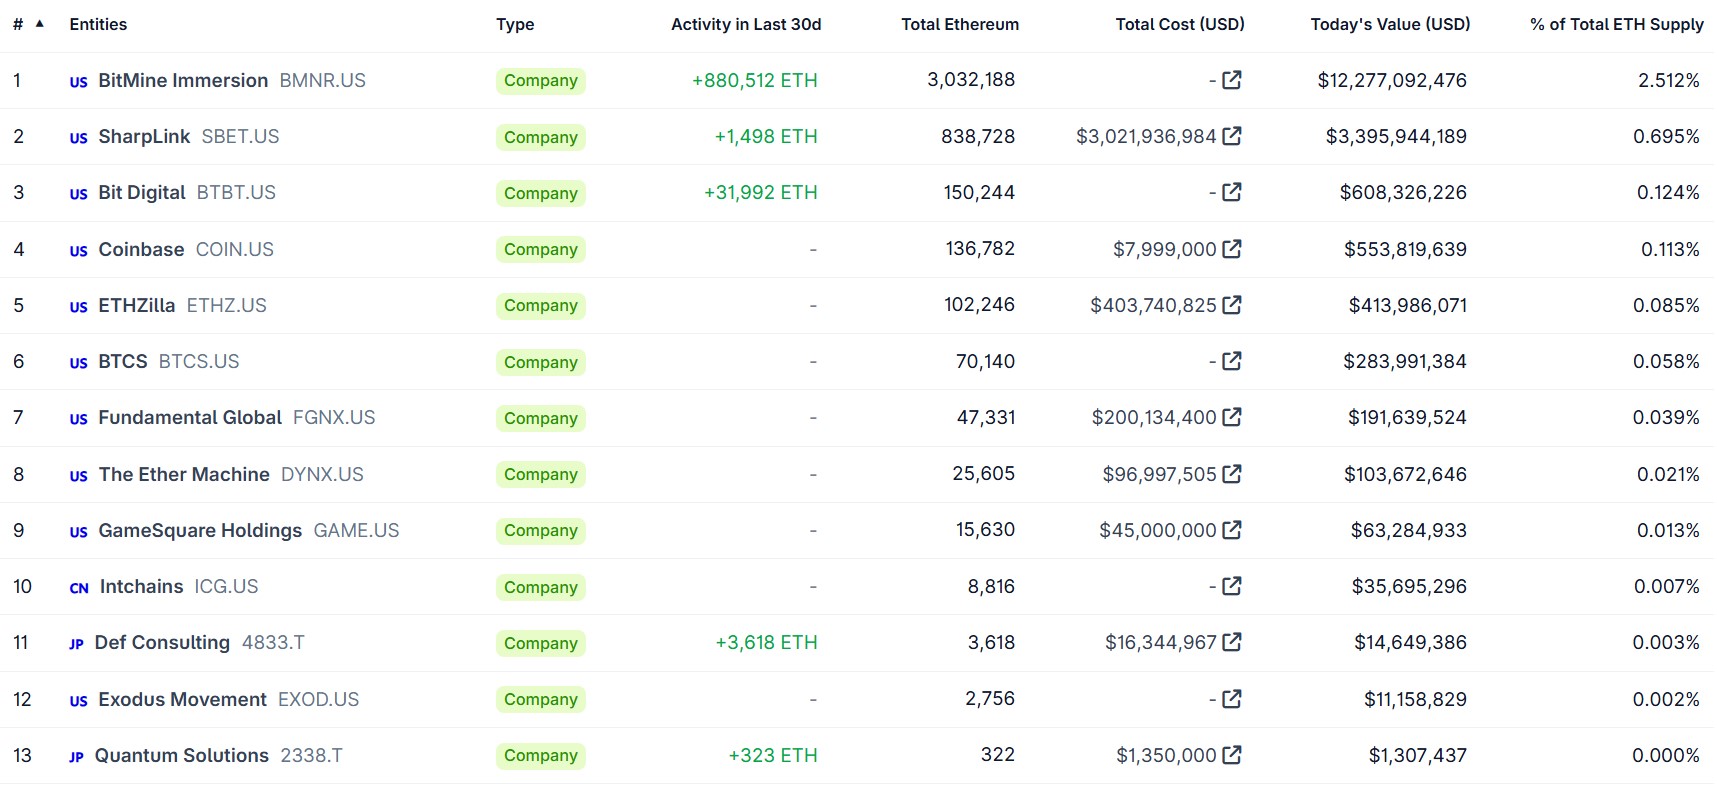
Task: Open external link beside Fundamental Global $200,134,400
Action: [x=1232, y=416]
